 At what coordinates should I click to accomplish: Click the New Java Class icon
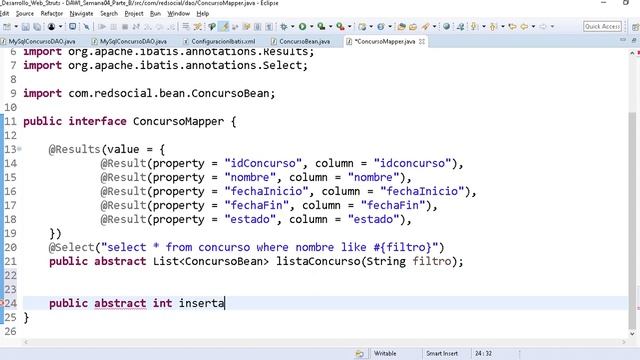380,27
